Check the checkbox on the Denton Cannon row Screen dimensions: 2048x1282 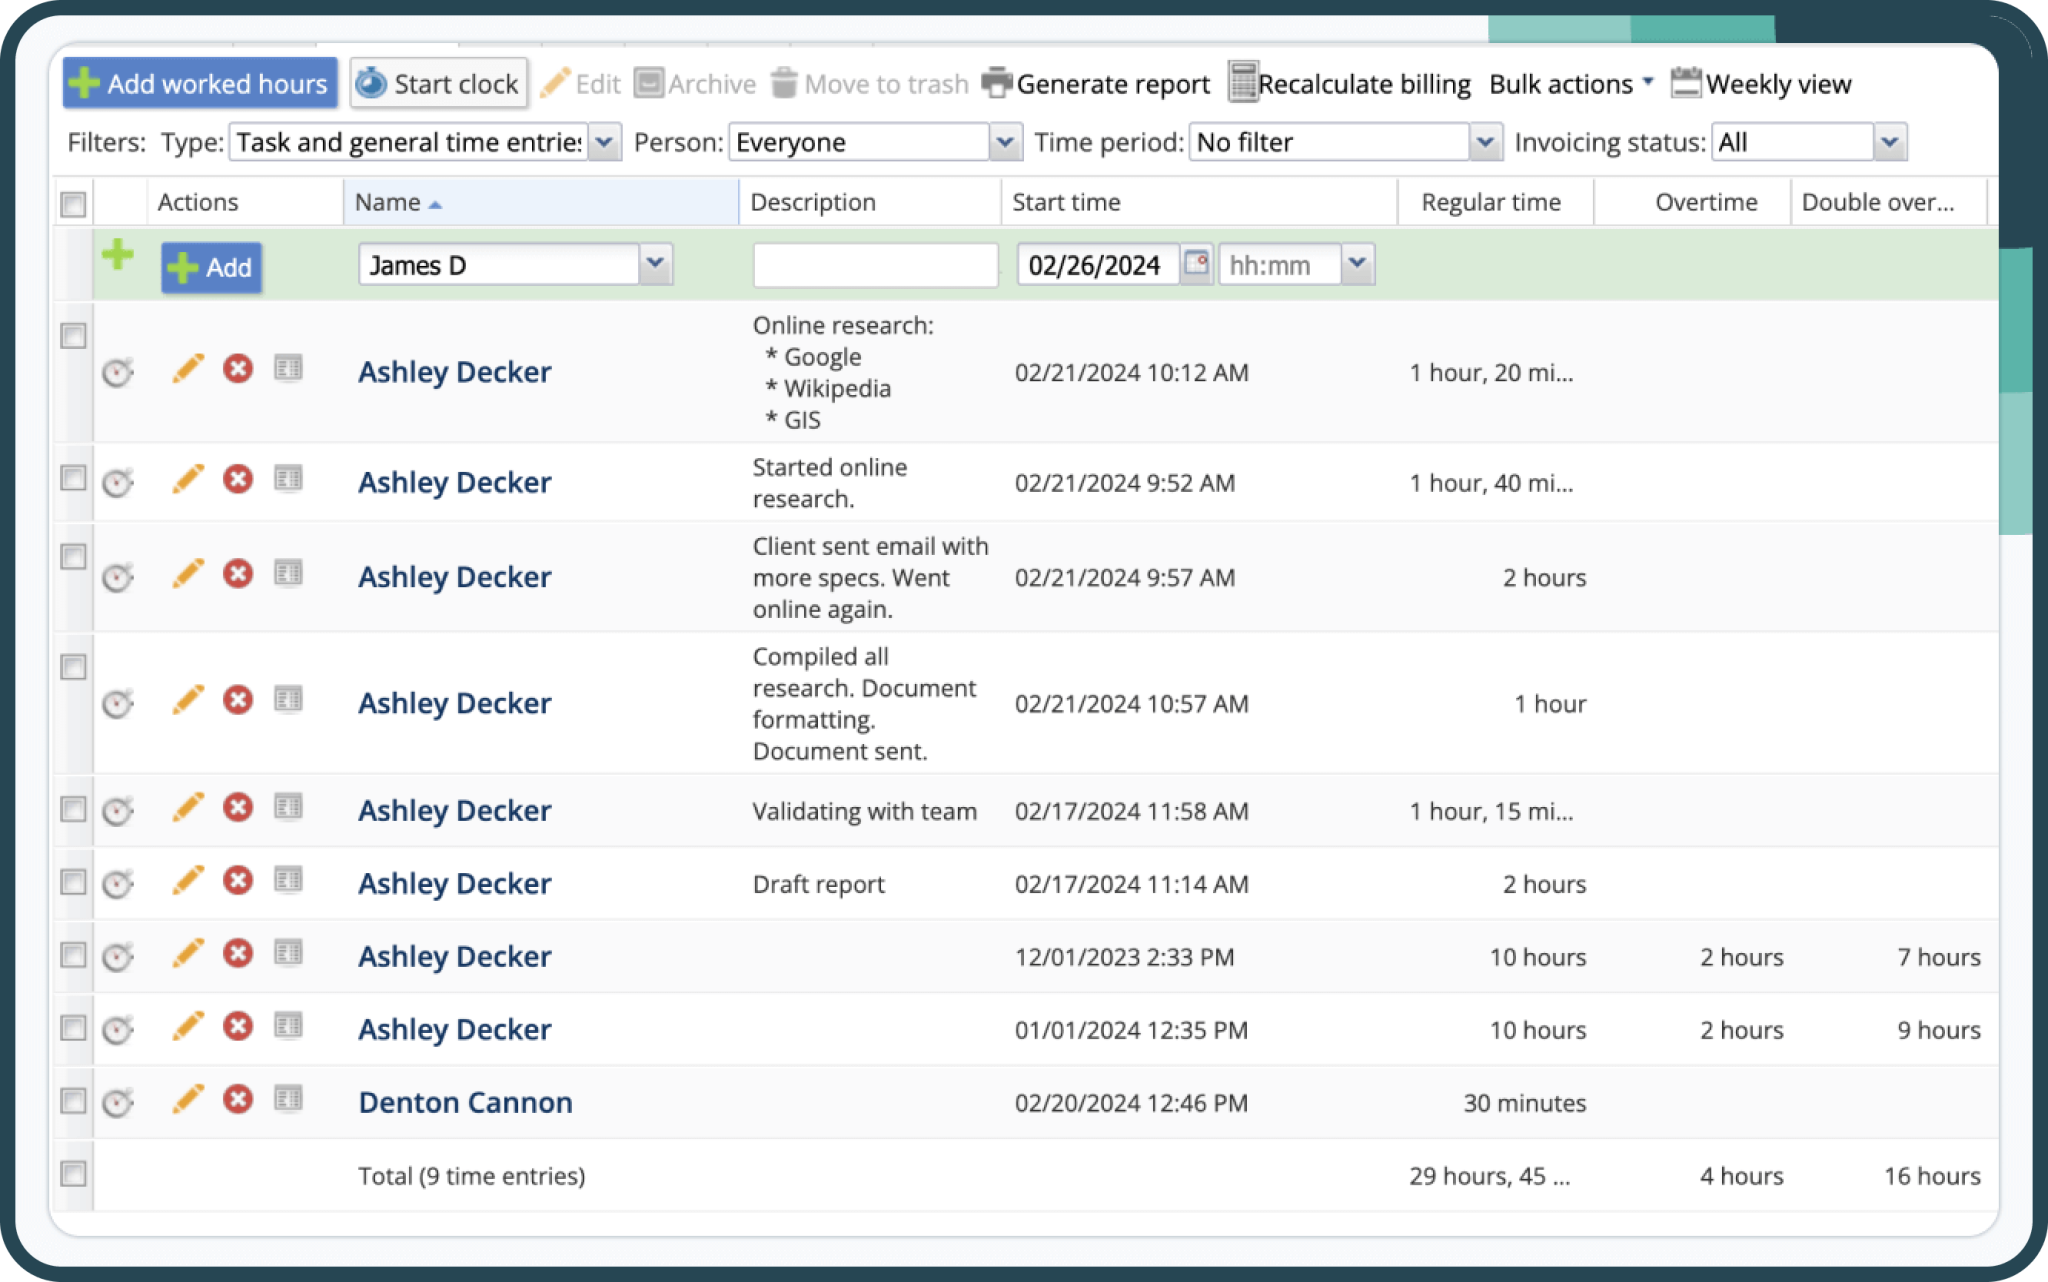tap(73, 1098)
